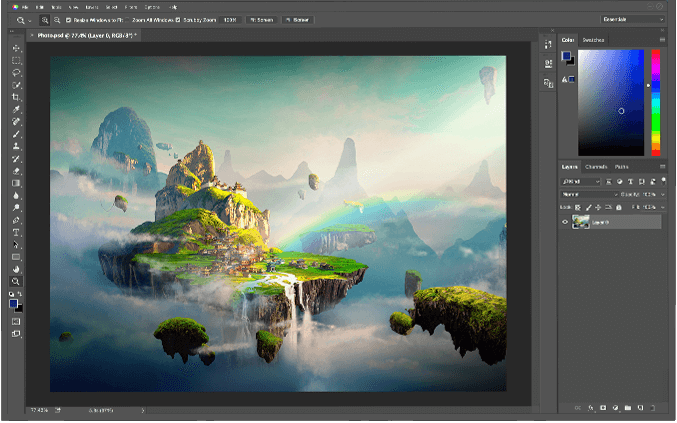The image size is (677, 423).
Task: Select the Crop tool
Action: pos(16,97)
